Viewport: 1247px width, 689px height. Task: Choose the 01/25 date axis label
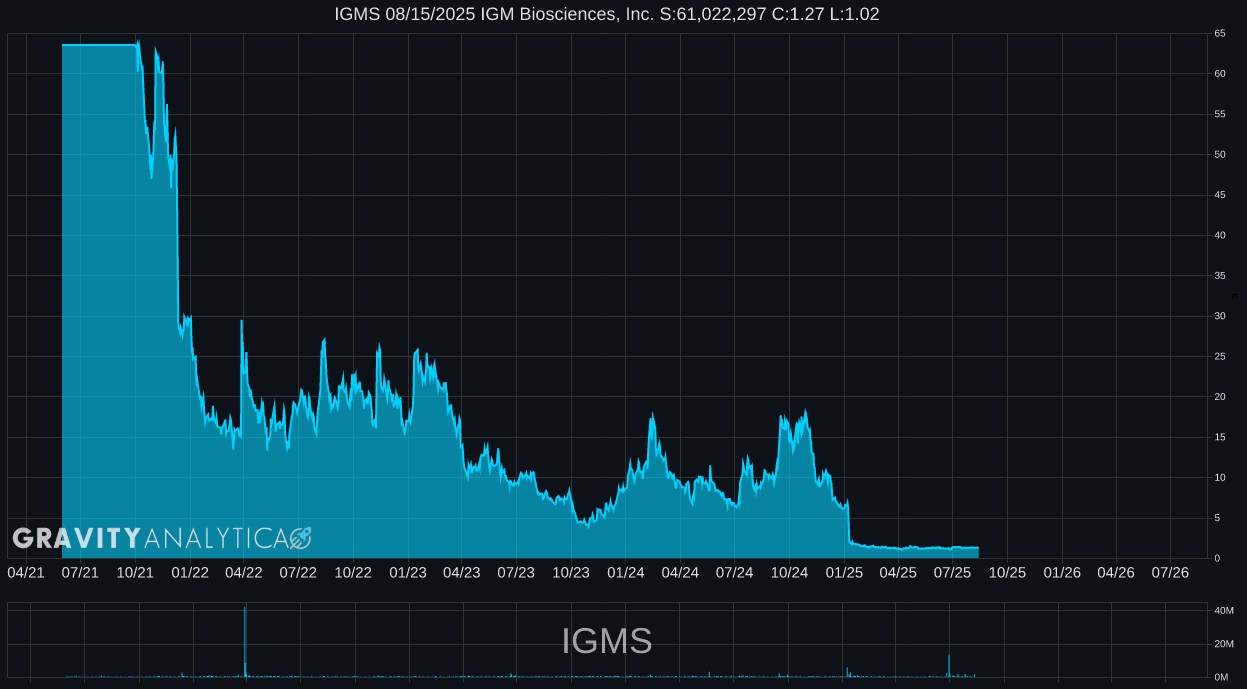click(845, 573)
